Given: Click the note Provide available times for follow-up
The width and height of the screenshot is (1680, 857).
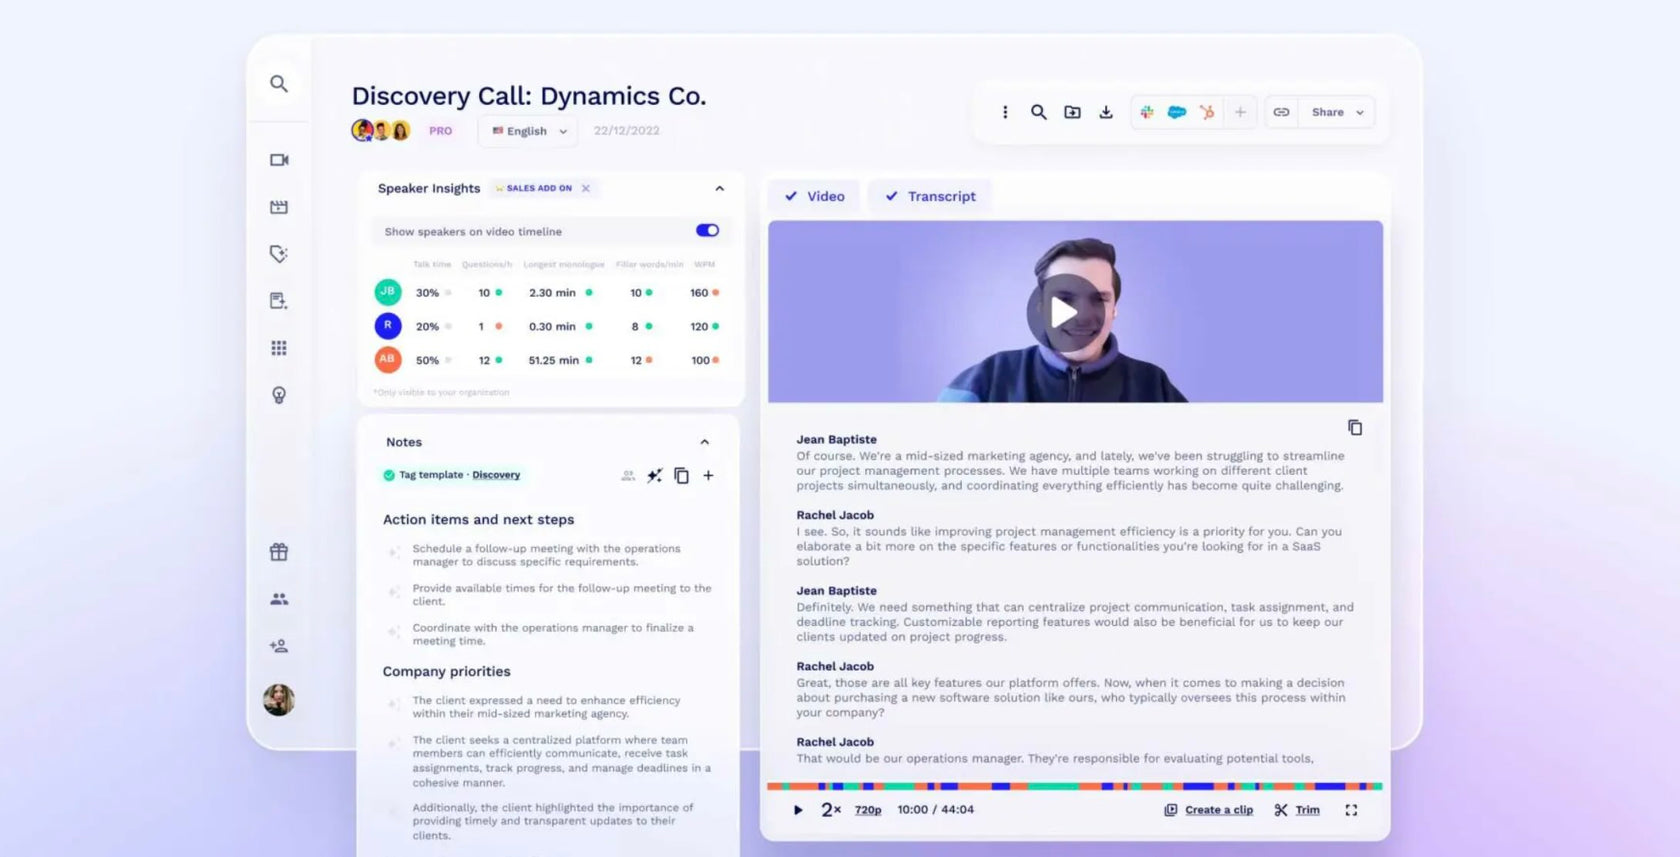Looking at the screenshot, I should pos(562,594).
